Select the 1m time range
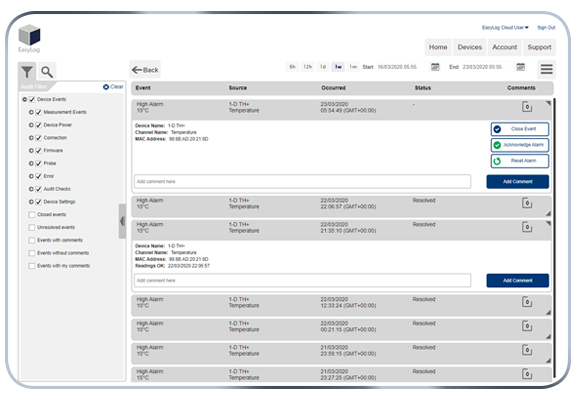This screenshot has height=400, width=575. [x=353, y=67]
